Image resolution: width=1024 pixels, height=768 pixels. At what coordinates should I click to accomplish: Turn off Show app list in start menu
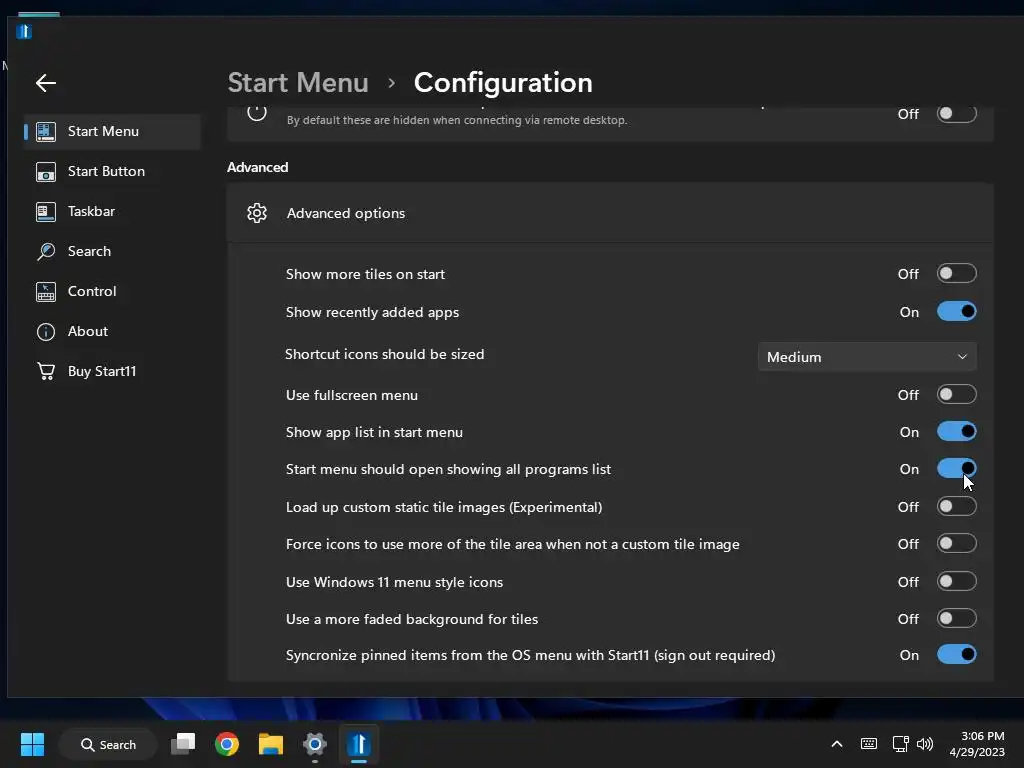(957, 432)
